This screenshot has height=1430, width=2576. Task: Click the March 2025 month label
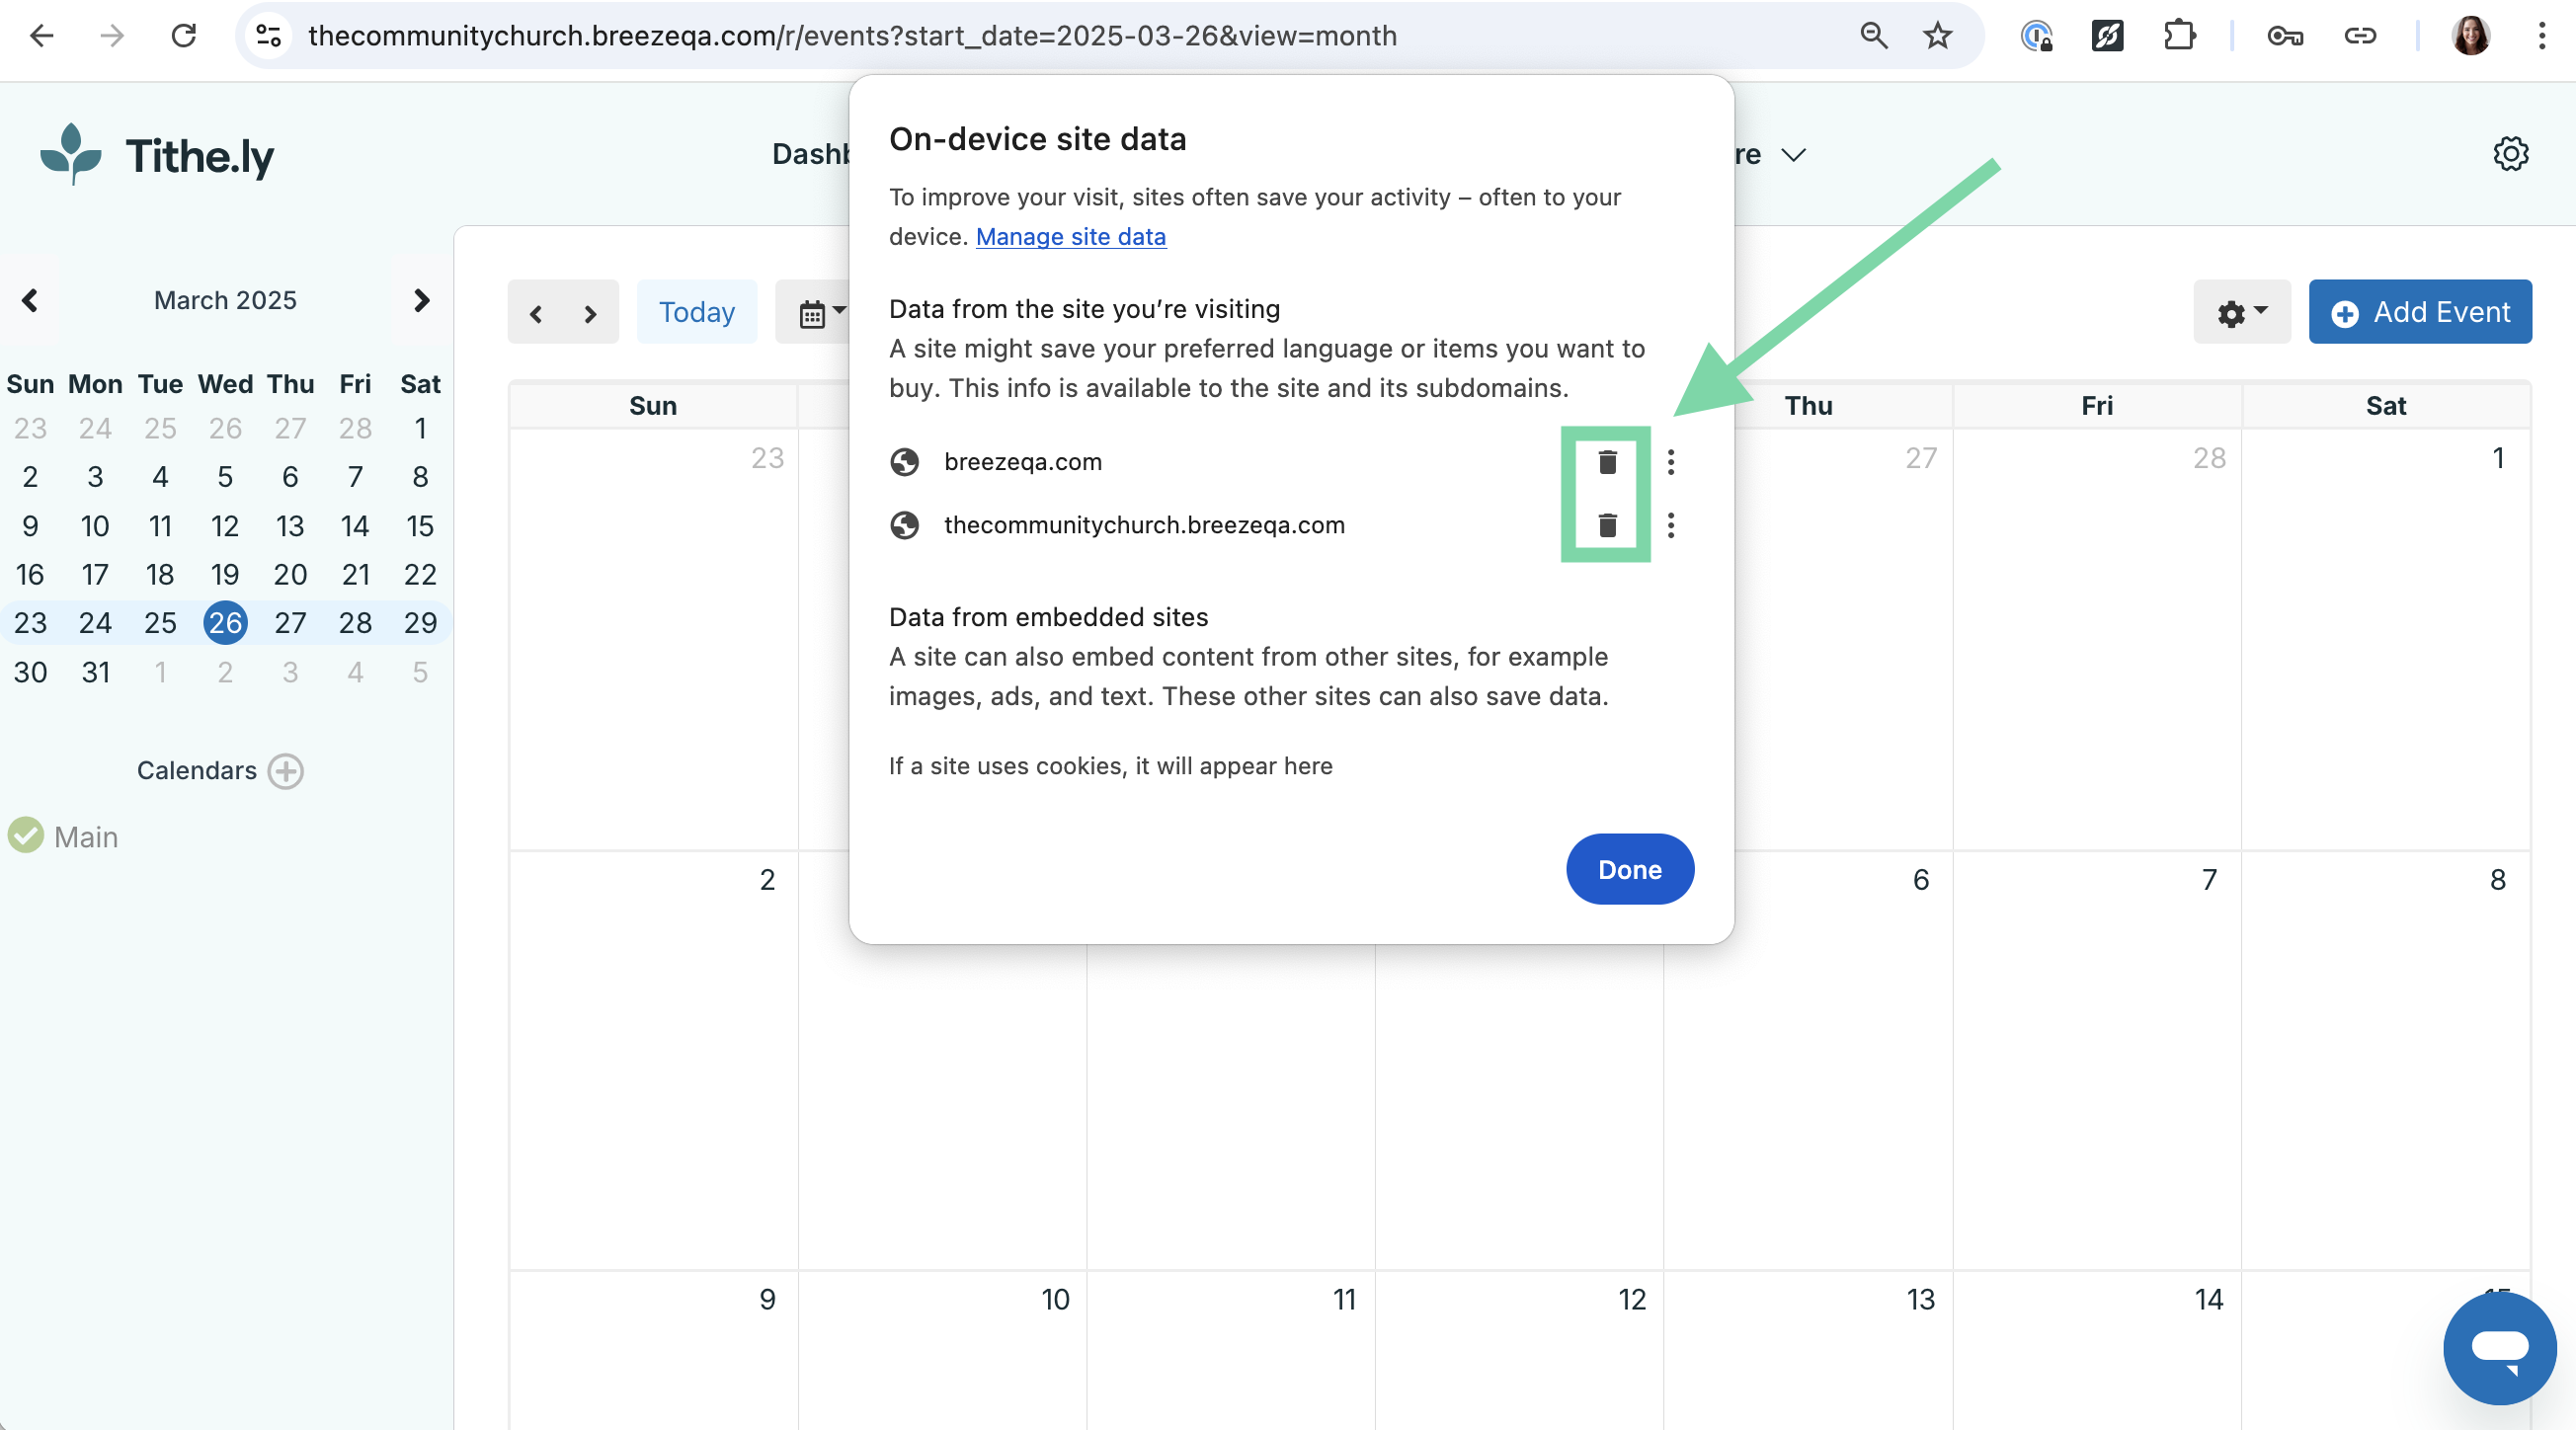(225, 300)
